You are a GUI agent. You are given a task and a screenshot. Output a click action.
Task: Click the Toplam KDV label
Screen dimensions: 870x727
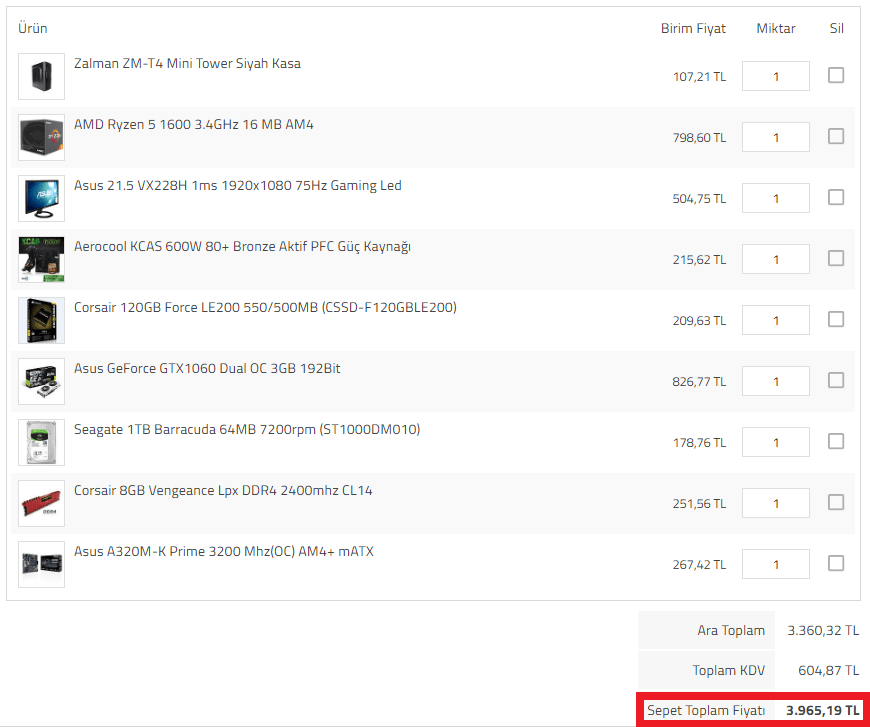[x=729, y=671]
